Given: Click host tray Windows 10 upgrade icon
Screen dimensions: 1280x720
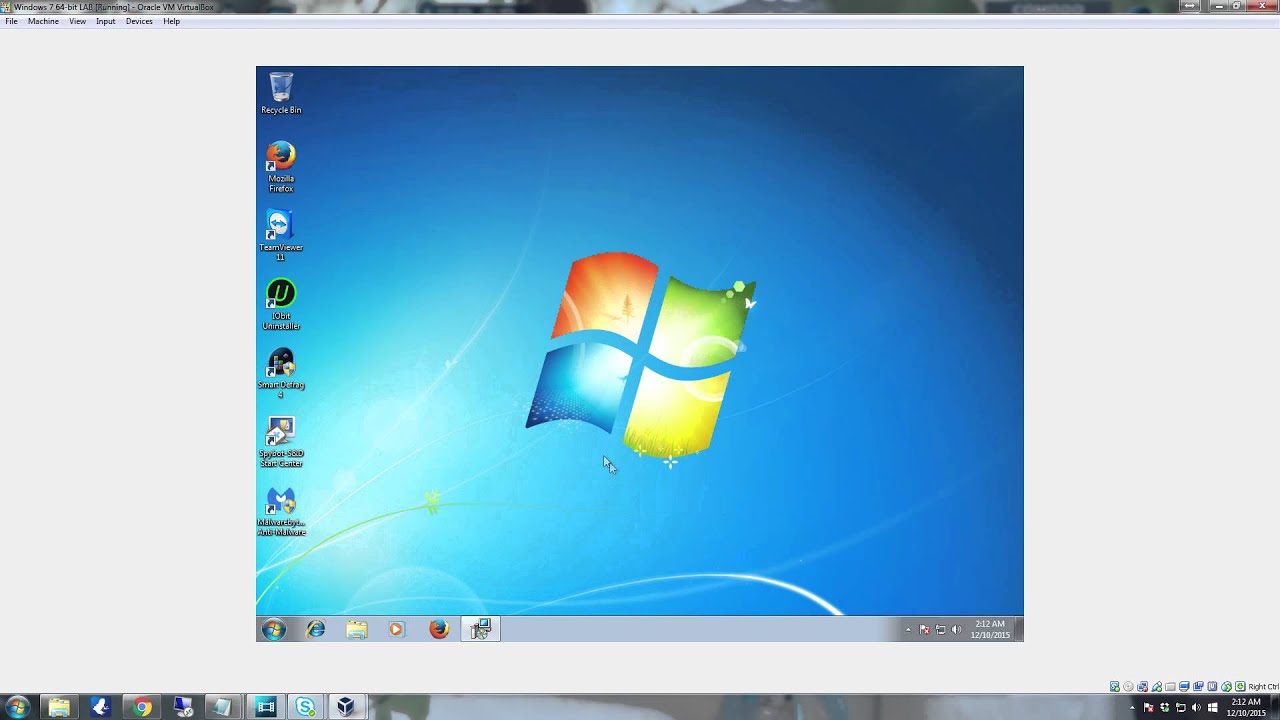Looking at the screenshot, I should click(1212, 708).
